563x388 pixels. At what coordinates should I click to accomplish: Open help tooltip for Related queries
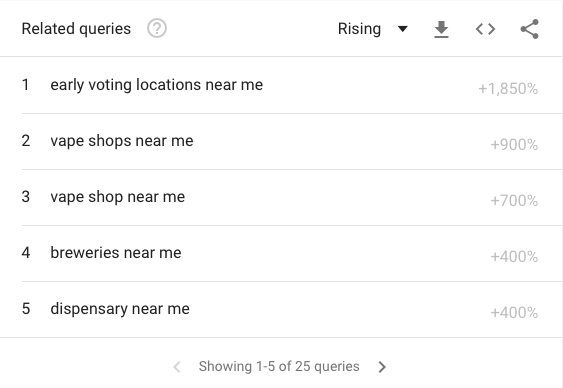[x=157, y=28]
